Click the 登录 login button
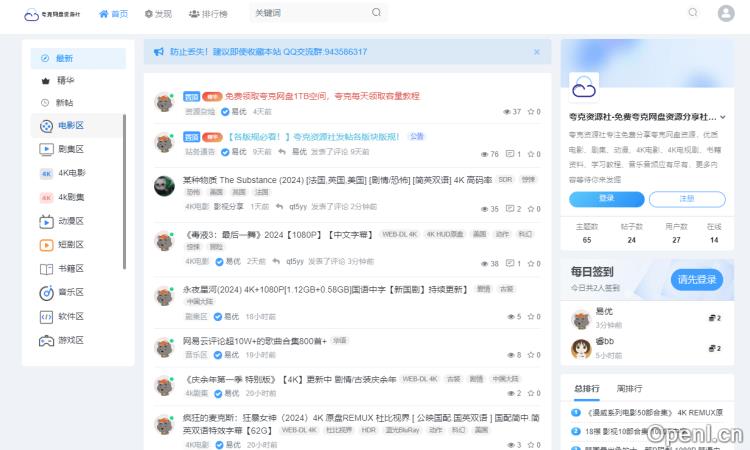750x450 pixels. tap(607, 199)
